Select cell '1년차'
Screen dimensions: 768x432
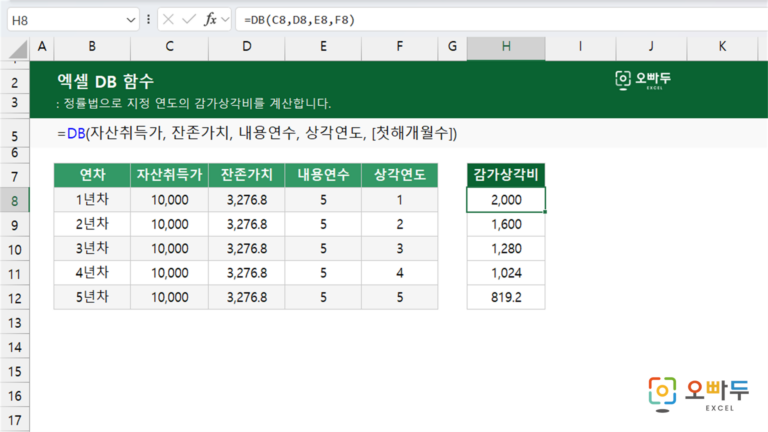click(x=92, y=200)
